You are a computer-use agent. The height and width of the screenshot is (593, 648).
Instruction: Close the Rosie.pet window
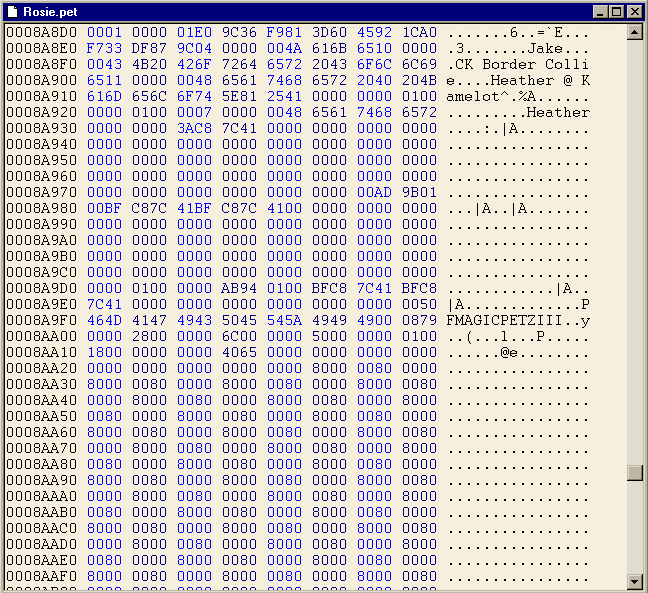point(633,12)
